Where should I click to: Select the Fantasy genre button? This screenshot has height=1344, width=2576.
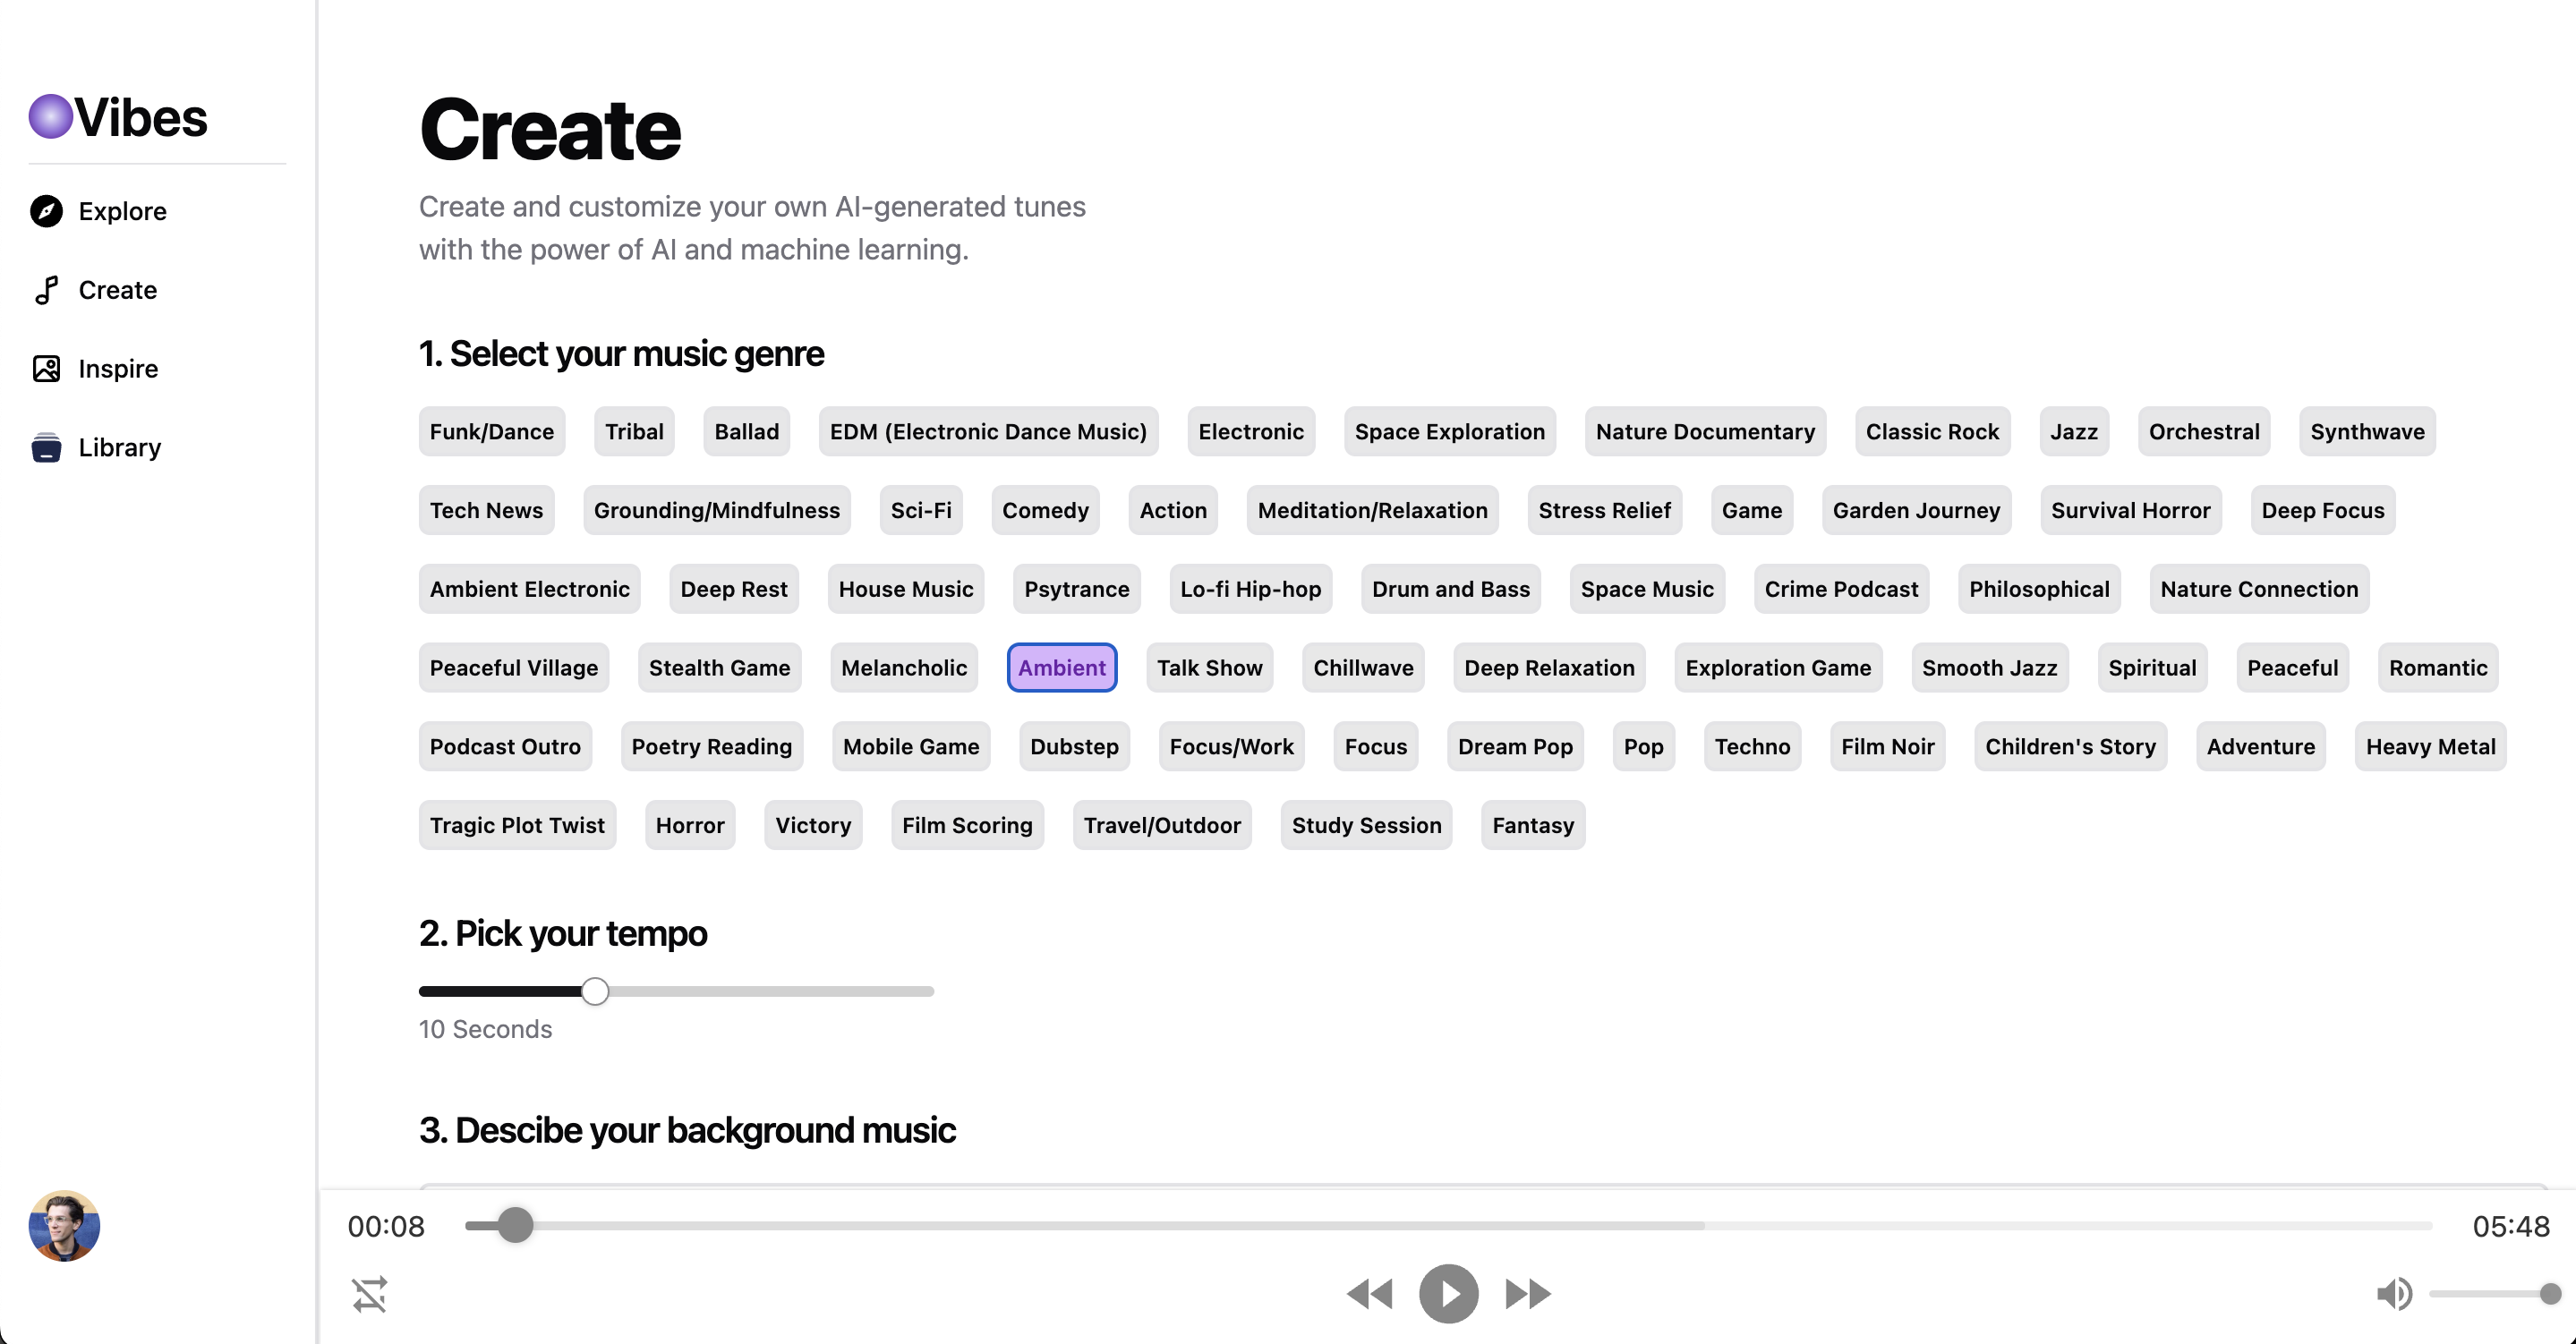1532,826
